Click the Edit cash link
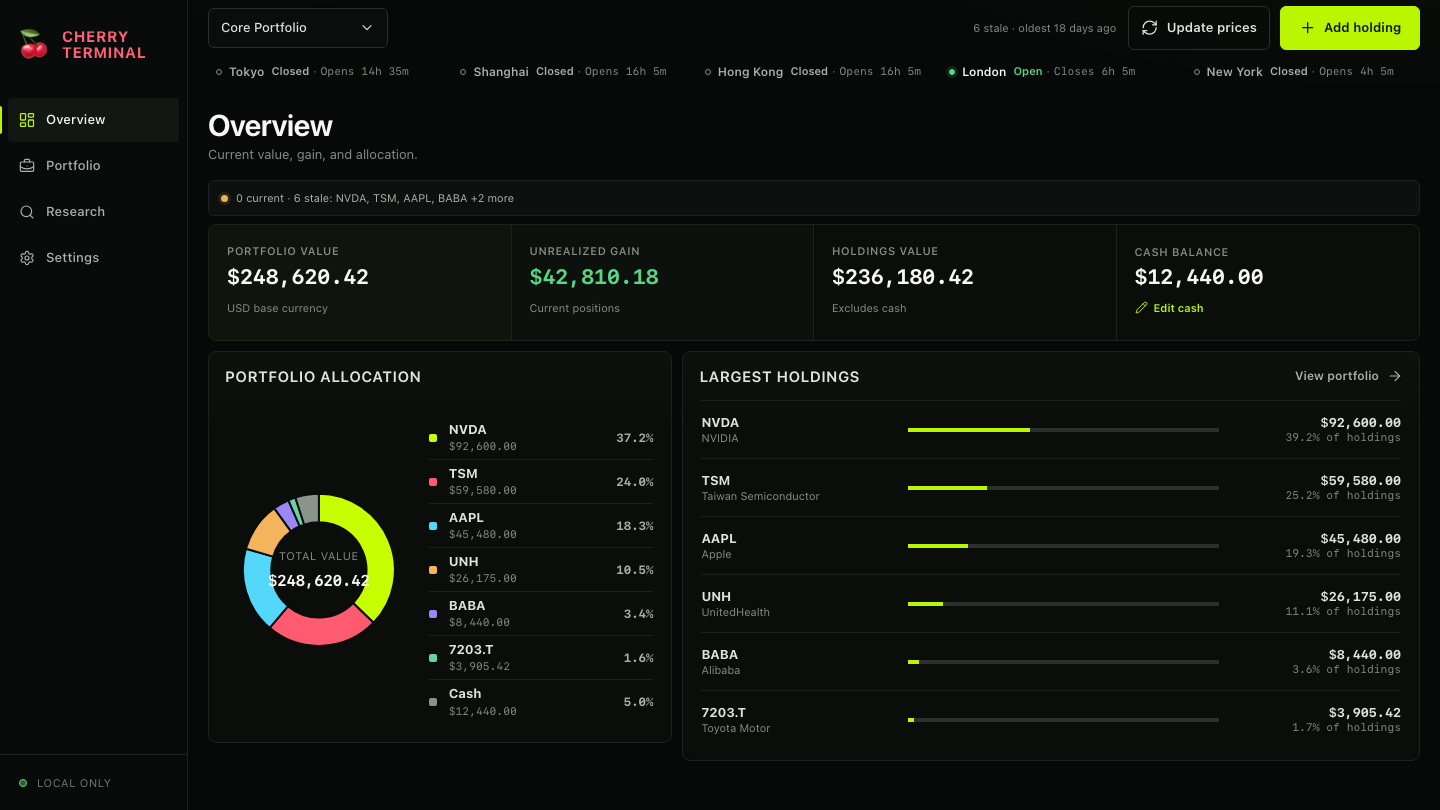Image resolution: width=1440 pixels, height=810 pixels. [1169, 308]
